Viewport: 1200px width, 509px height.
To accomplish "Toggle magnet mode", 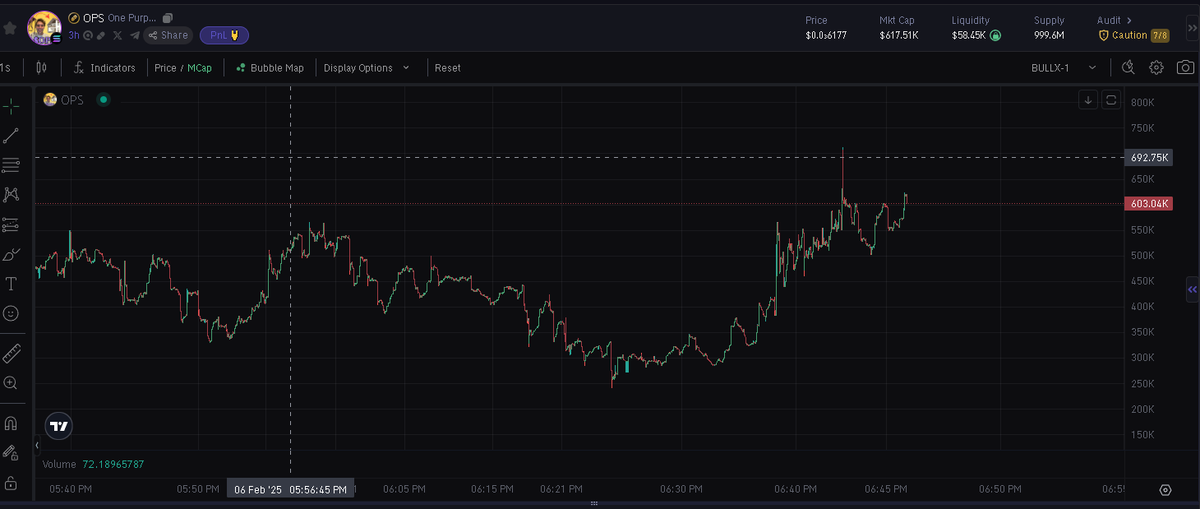I will coord(11,423).
